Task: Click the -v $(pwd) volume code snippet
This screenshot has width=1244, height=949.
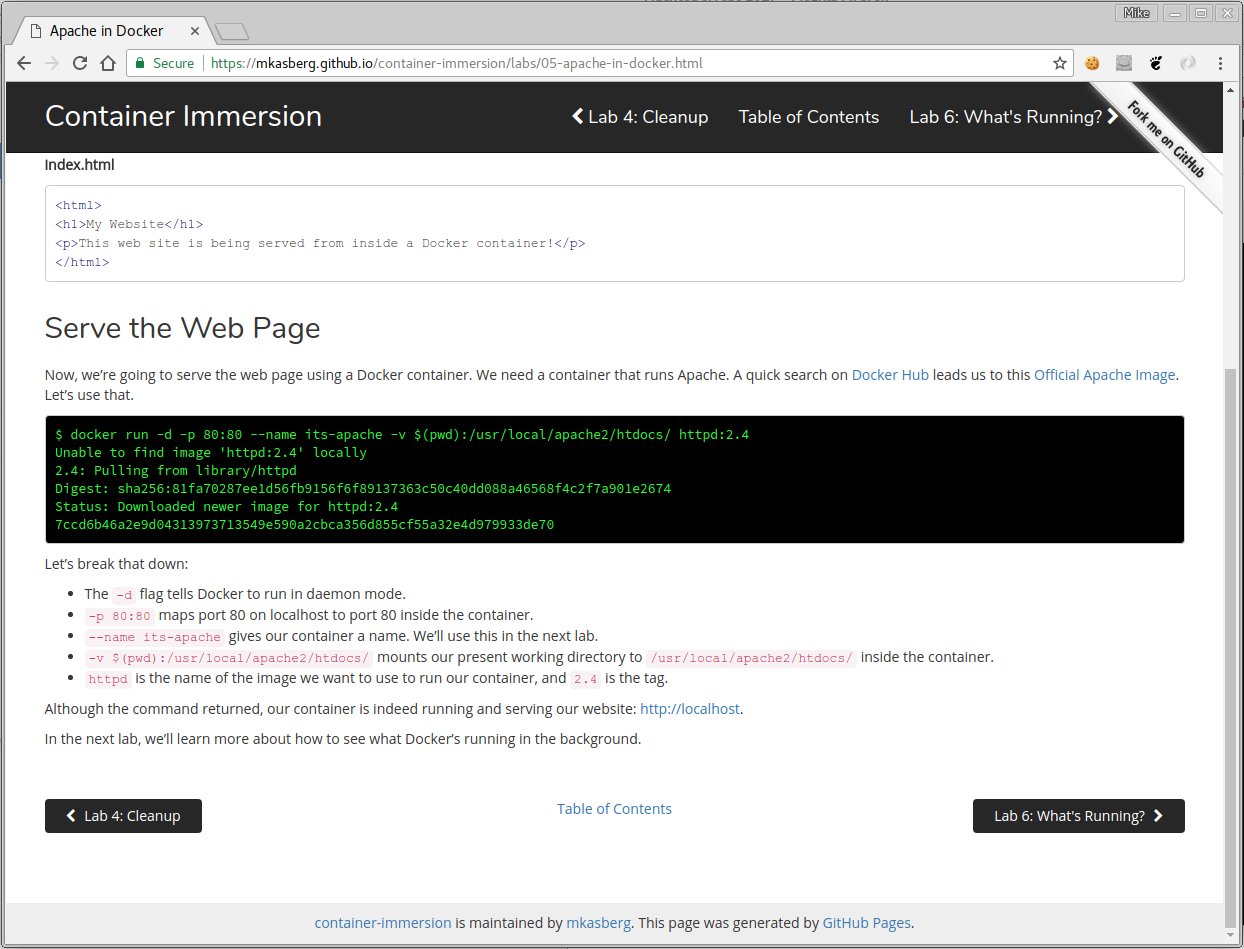Action: [x=229, y=658]
